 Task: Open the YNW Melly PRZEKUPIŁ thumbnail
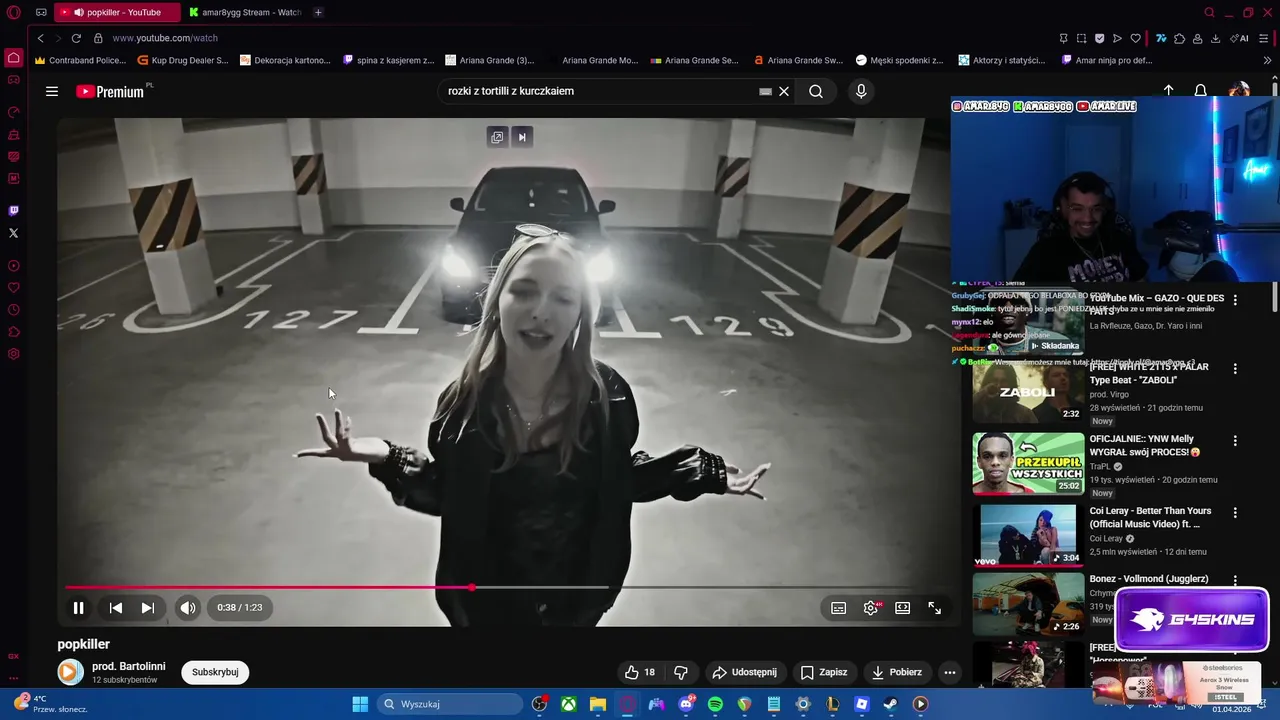pyautogui.click(x=1028, y=463)
